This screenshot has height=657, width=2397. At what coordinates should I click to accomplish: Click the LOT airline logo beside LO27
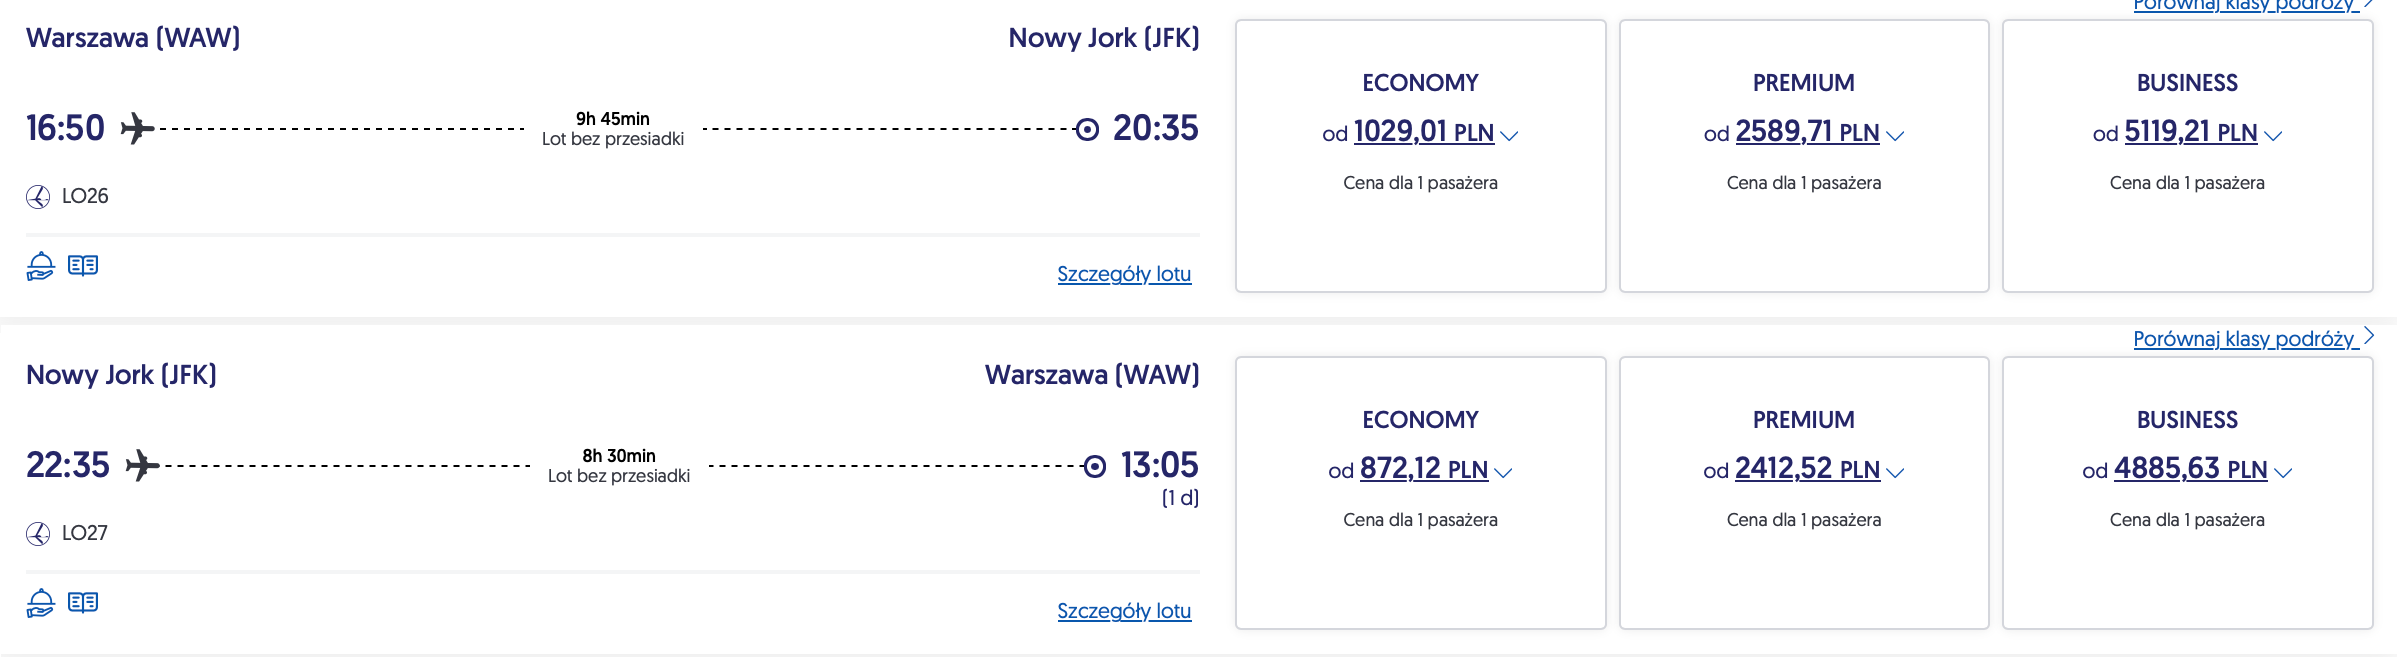pos(38,534)
